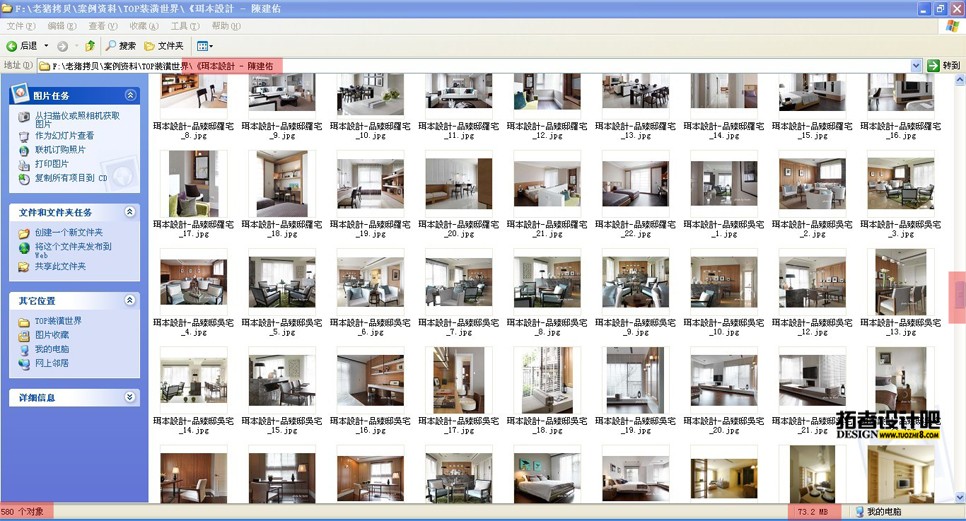Viewport: 966px width, 521px height.
Task: Select thumbnail of 吳宅_10.jpg
Action: pyautogui.click(x=724, y=282)
